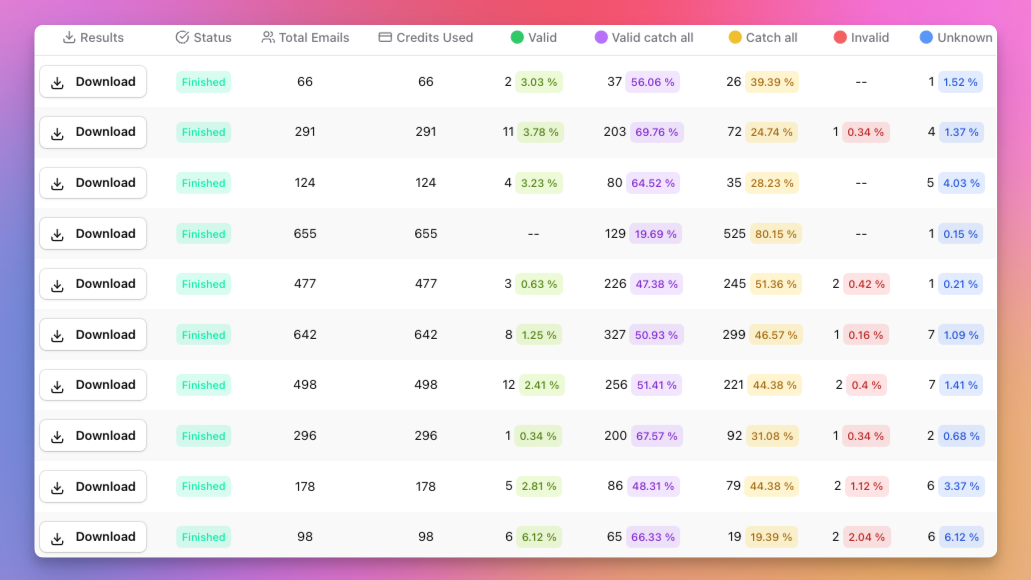Click the Results column header
This screenshot has width=1032, height=580.
[x=93, y=38]
